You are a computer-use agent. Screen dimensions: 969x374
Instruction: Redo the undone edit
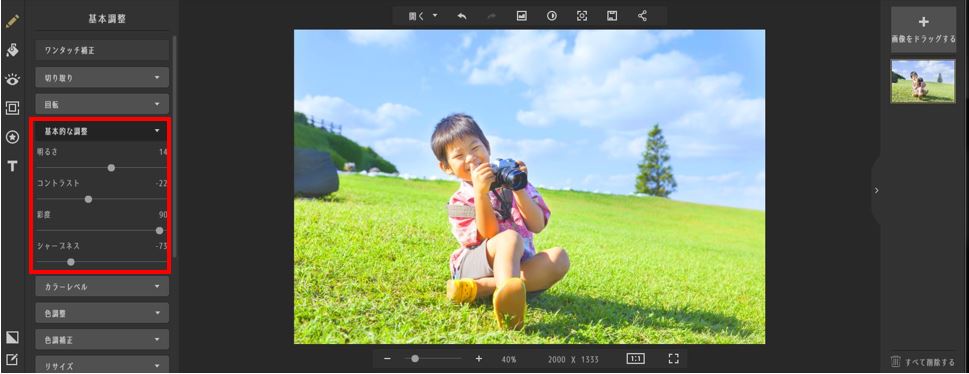point(492,16)
